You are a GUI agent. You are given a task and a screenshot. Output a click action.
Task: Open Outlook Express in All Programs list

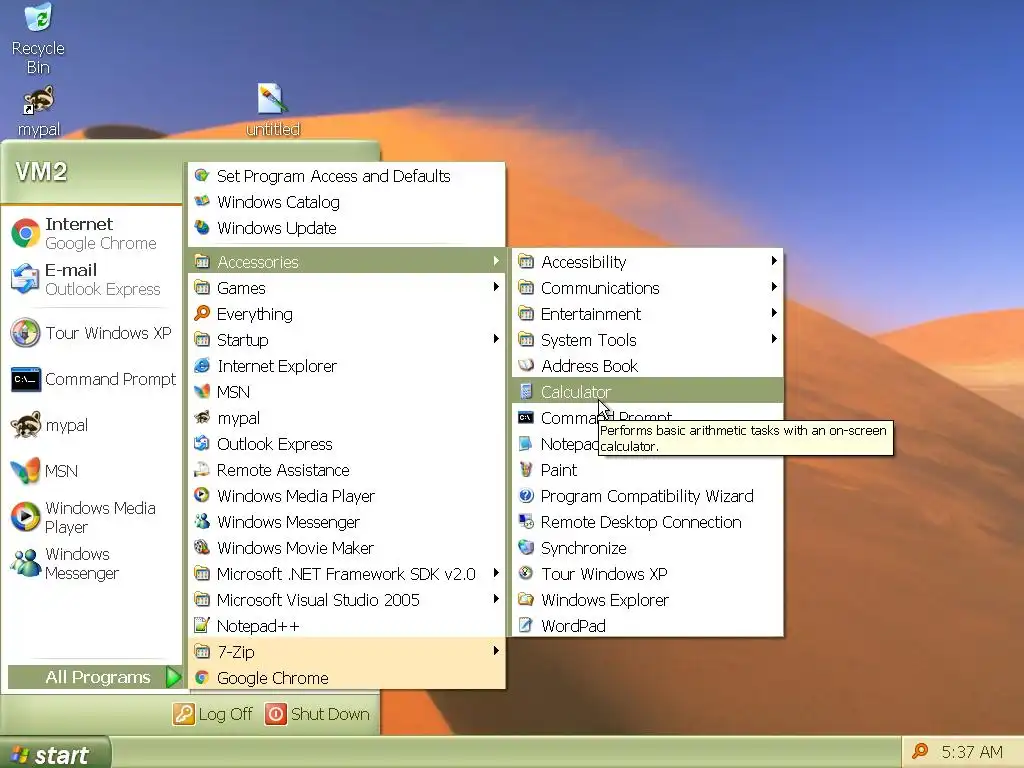click(347, 444)
